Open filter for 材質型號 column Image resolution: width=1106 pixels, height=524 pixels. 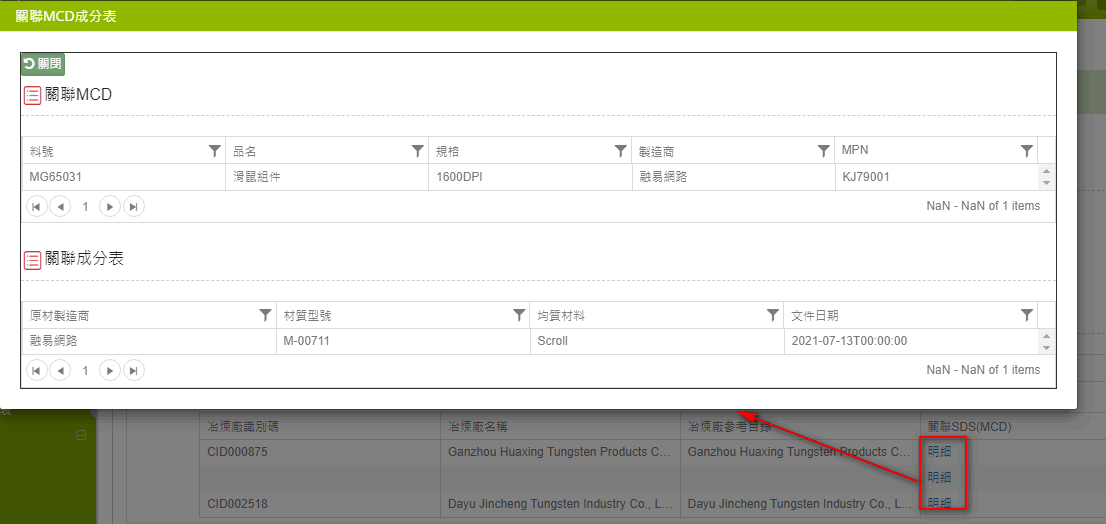coord(519,315)
